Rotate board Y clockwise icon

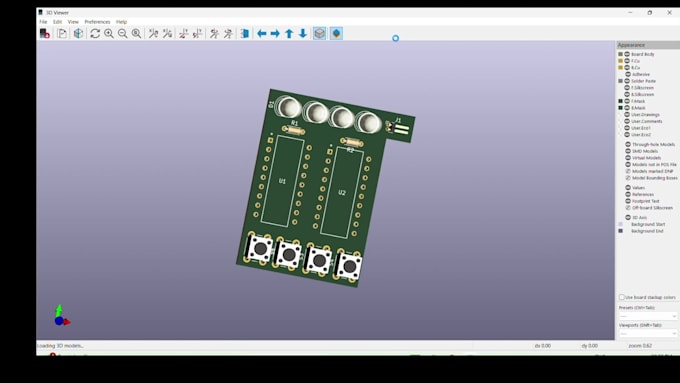point(184,33)
